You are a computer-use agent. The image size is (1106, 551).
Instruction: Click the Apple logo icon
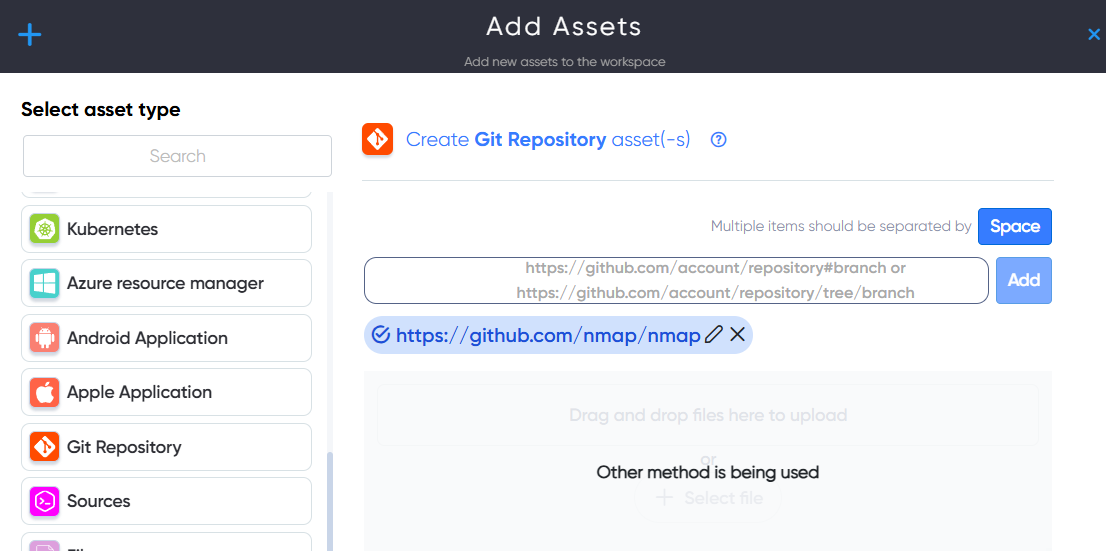pos(44,392)
